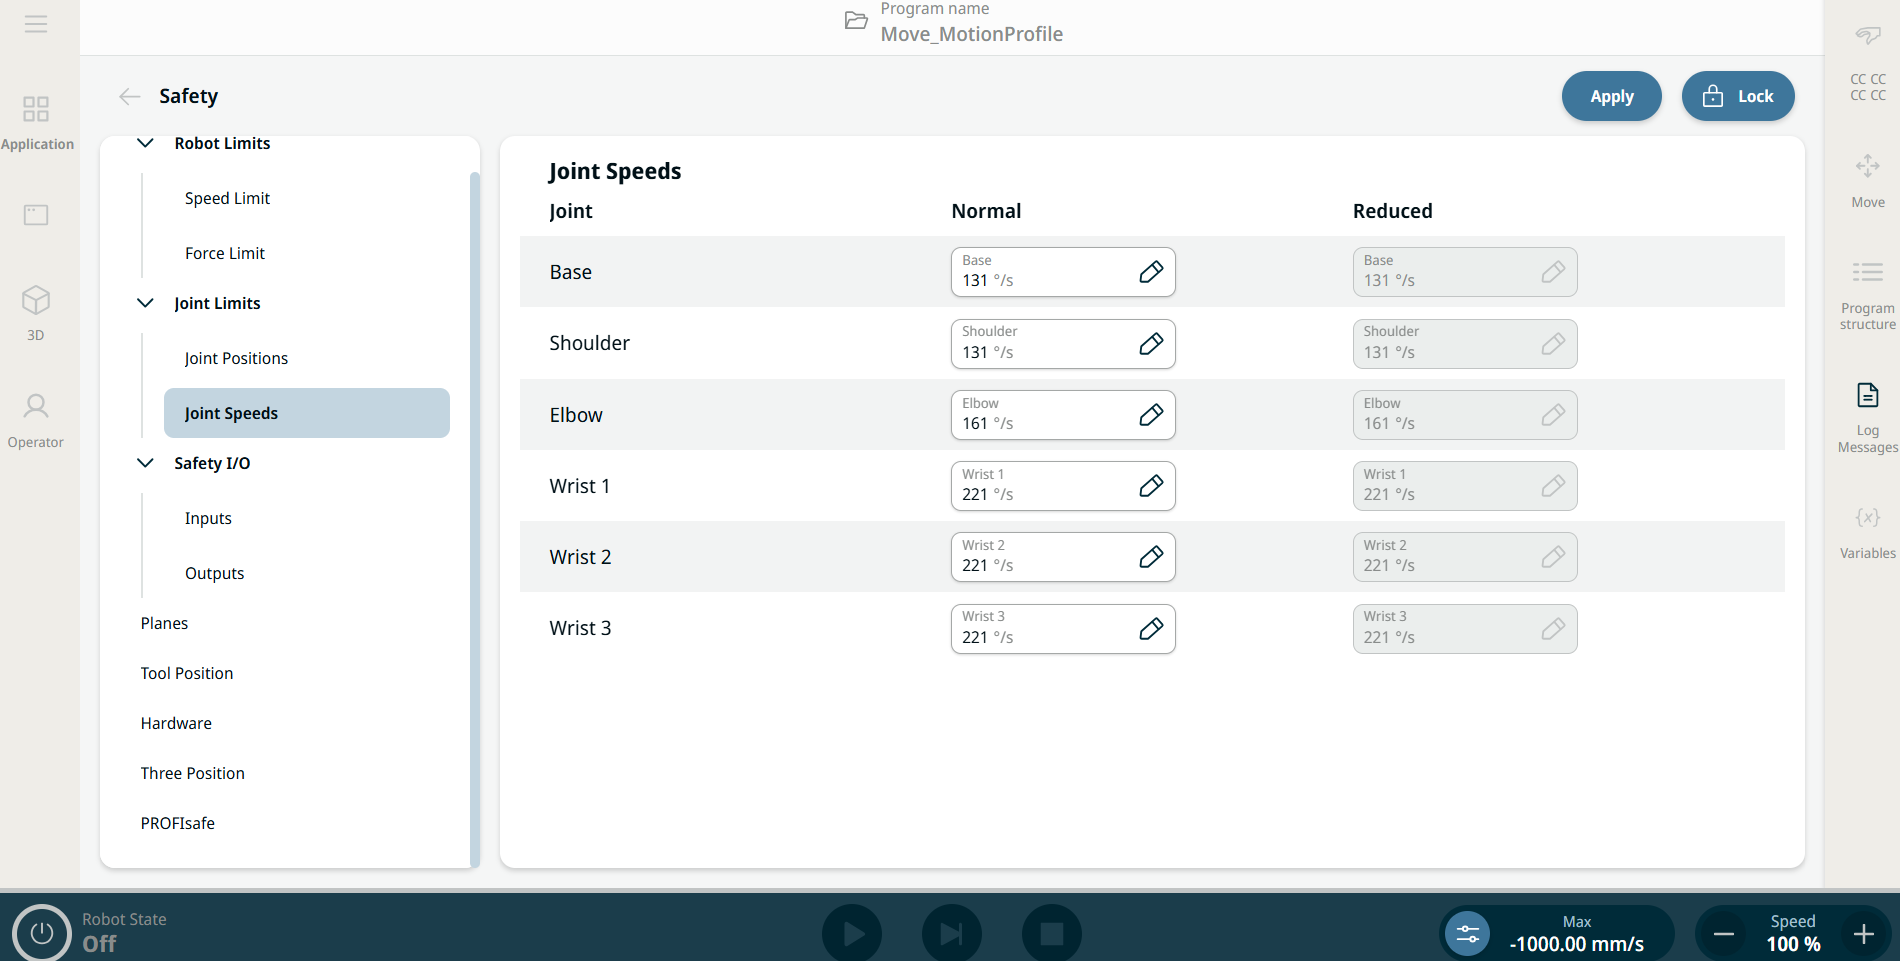Open the Planes safety menu item
Viewport: 1900px width, 961px height.
[164, 623]
